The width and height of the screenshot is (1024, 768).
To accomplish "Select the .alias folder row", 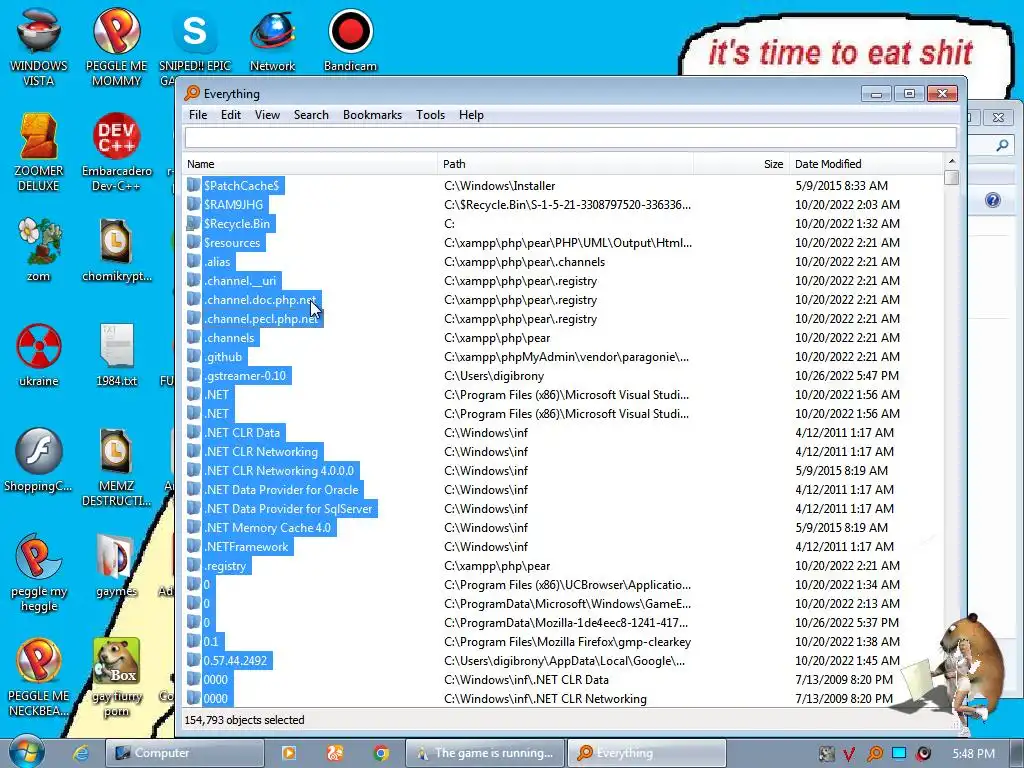I will (x=563, y=262).
